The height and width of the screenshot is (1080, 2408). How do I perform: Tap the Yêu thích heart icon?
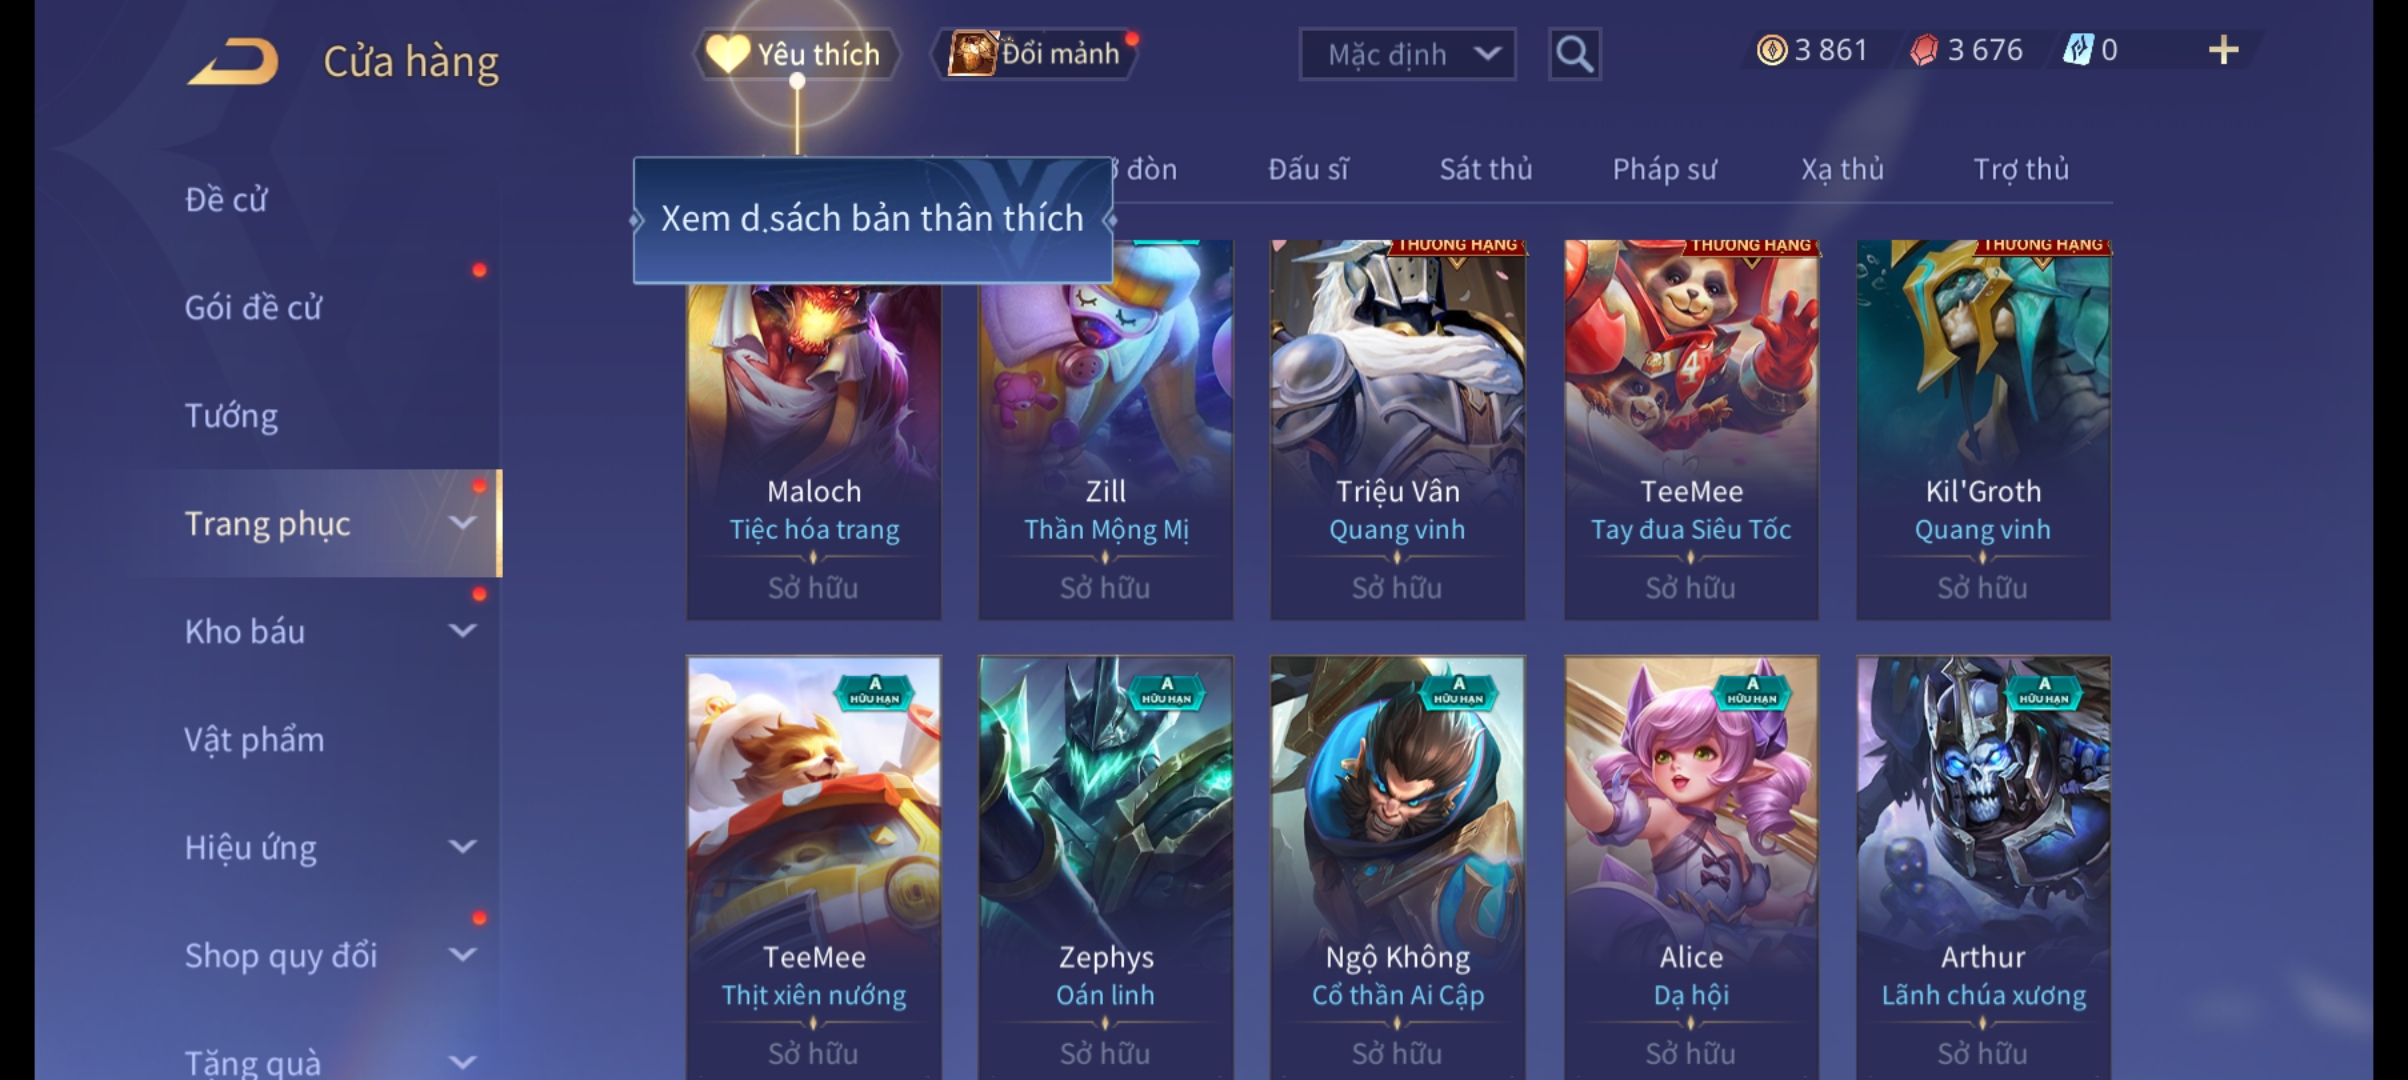tap(727, 53)
